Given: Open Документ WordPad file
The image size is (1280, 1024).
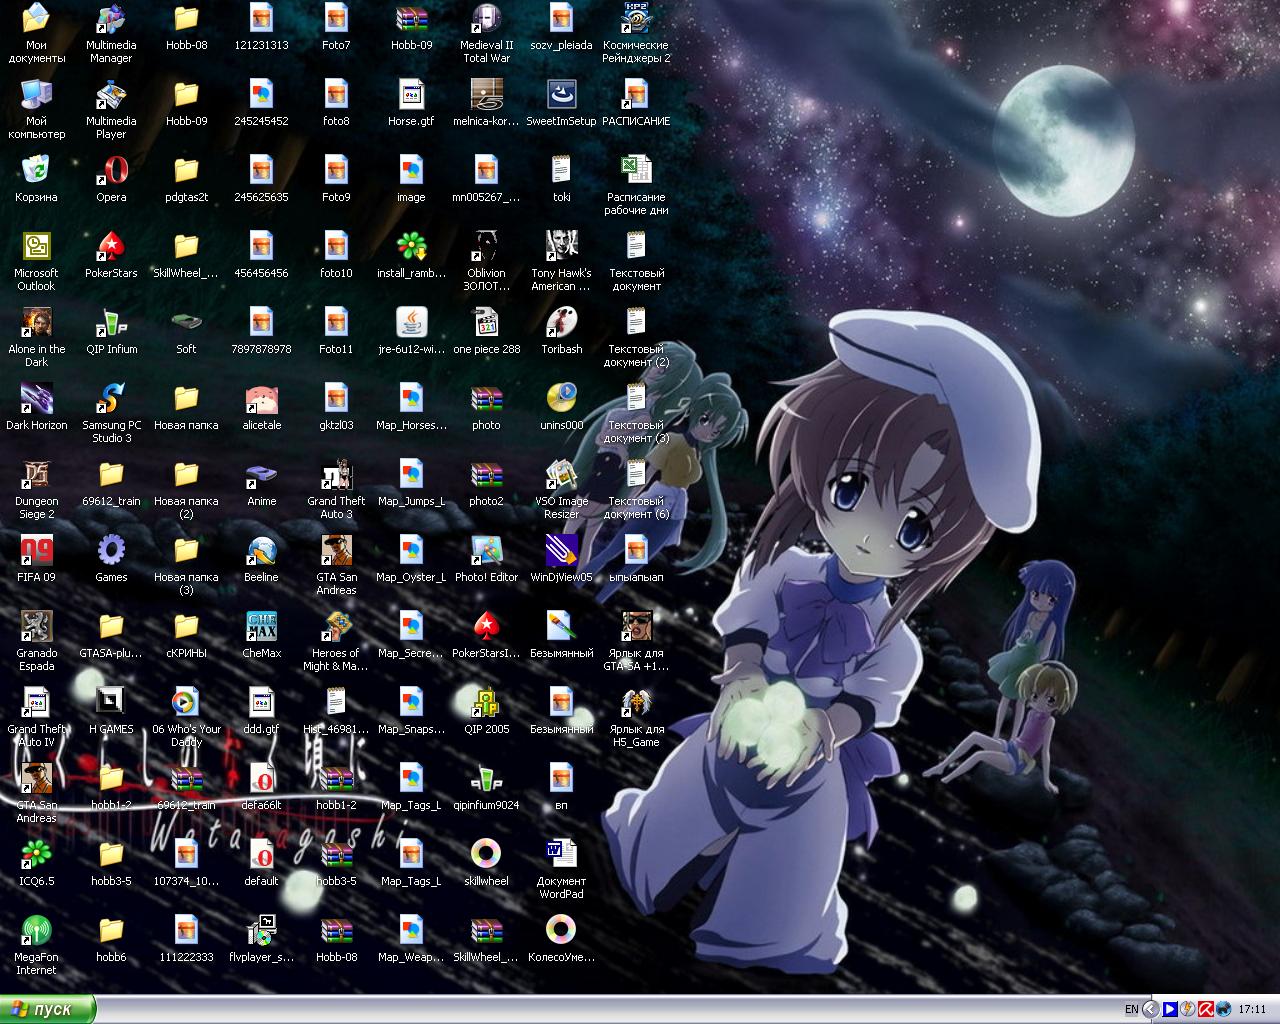Looking at the screenshot, I should coord(561,854).
